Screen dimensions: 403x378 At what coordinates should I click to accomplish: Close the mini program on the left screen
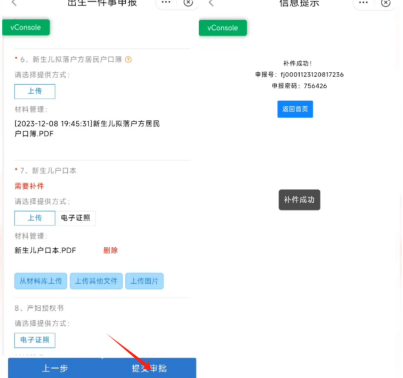pyautogui.click(x=188, y=3)
